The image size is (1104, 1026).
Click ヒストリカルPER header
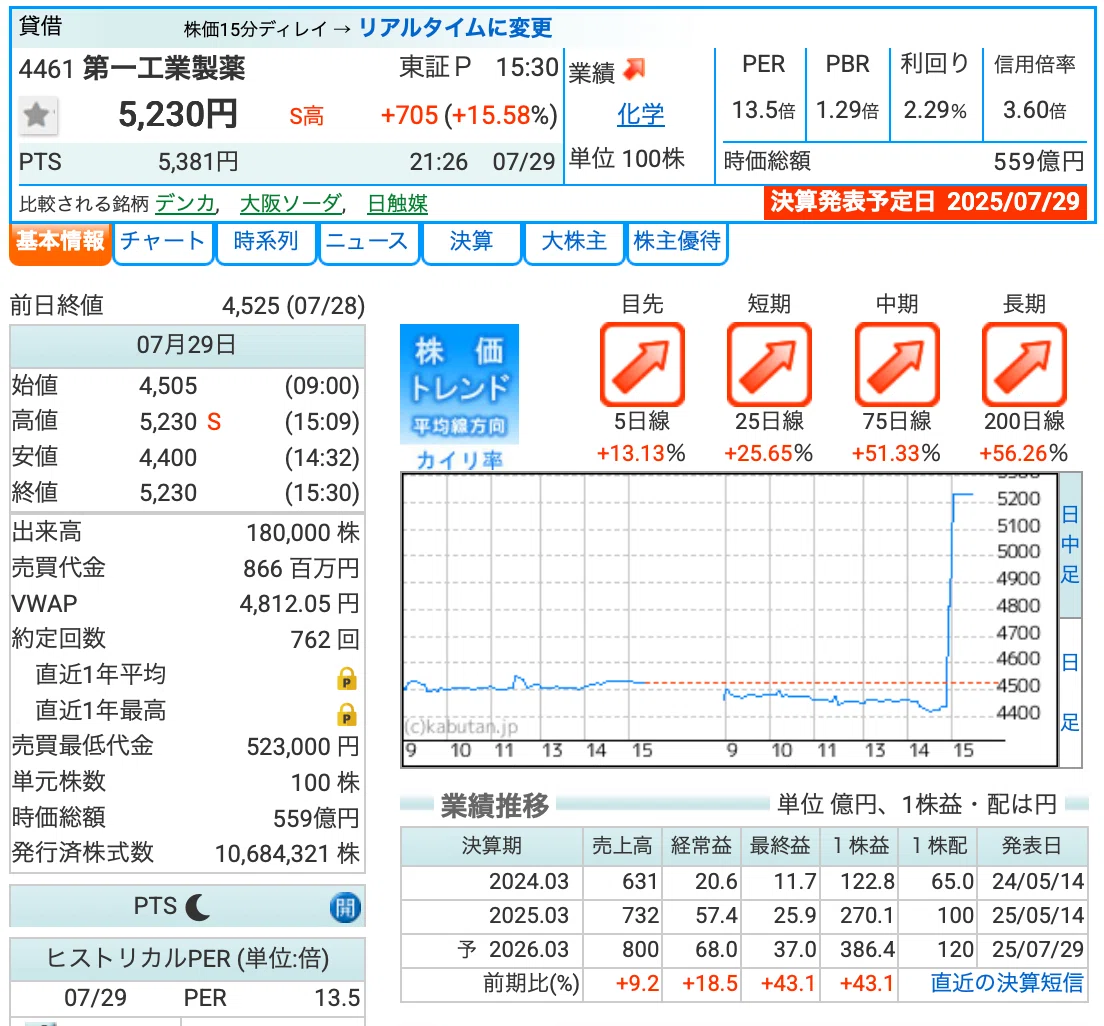click(187, 959)
